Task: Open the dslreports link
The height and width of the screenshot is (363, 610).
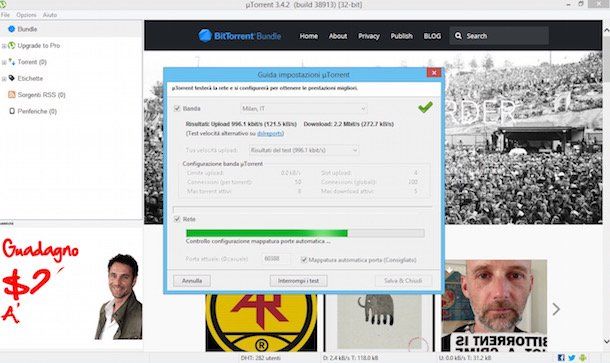Action: pyautogui.click(x=270, y=133)
